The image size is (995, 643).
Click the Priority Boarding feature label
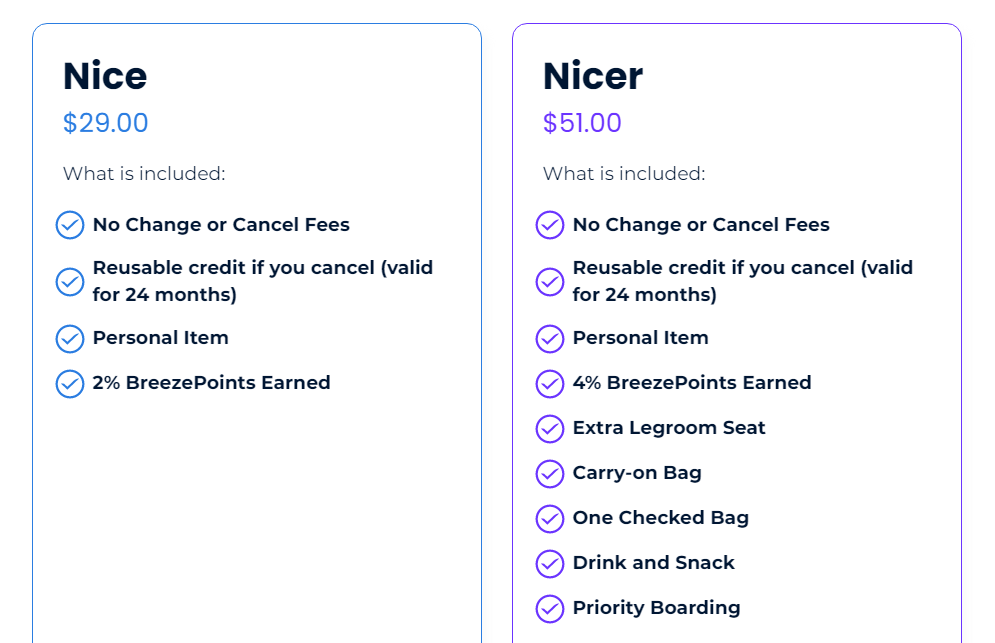coord(656,608)
